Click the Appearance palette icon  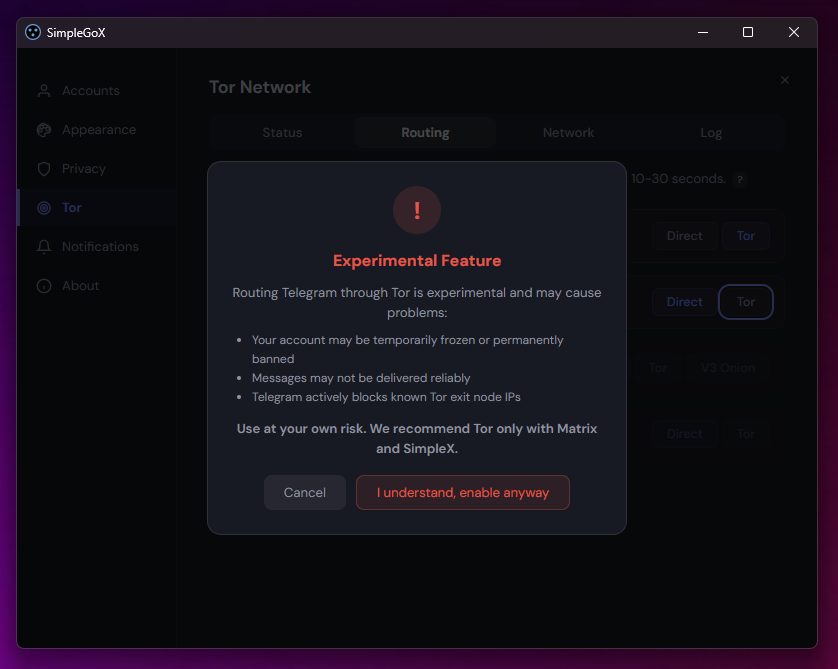point(44,130)
